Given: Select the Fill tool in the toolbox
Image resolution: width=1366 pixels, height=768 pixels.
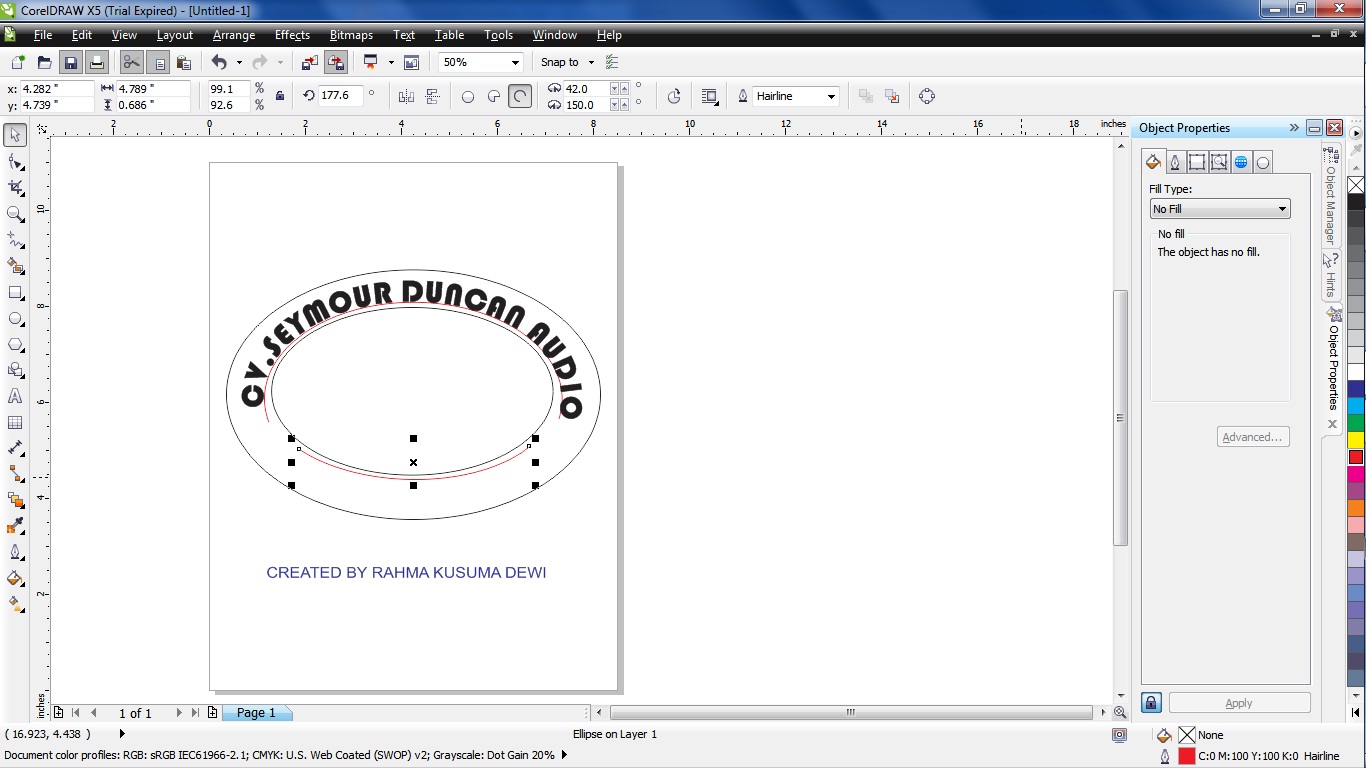Looking at the screenshot, I should pos(15,578).
